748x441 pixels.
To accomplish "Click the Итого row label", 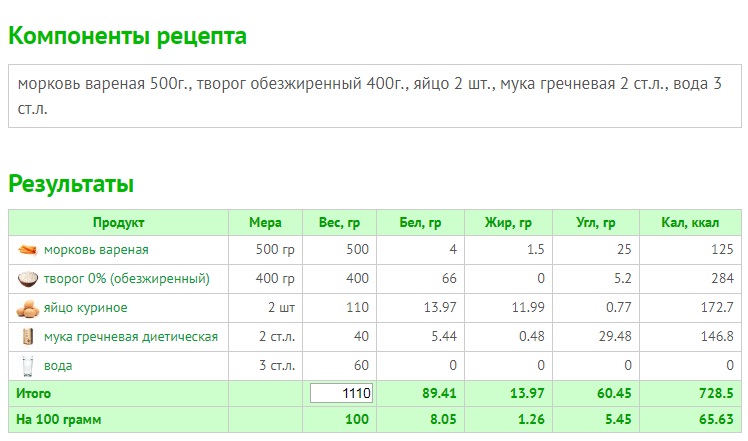I will pyautogui.click(x=33, y=394).
